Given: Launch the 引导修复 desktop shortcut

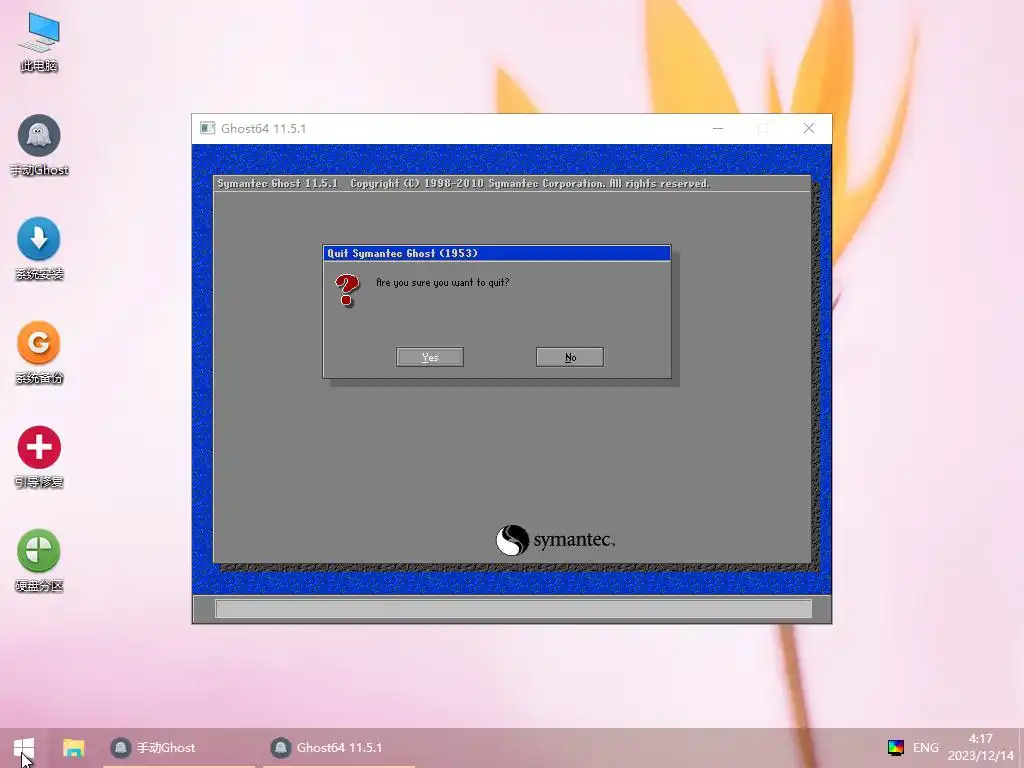Looking at the screenshot, I should [39, 457].
